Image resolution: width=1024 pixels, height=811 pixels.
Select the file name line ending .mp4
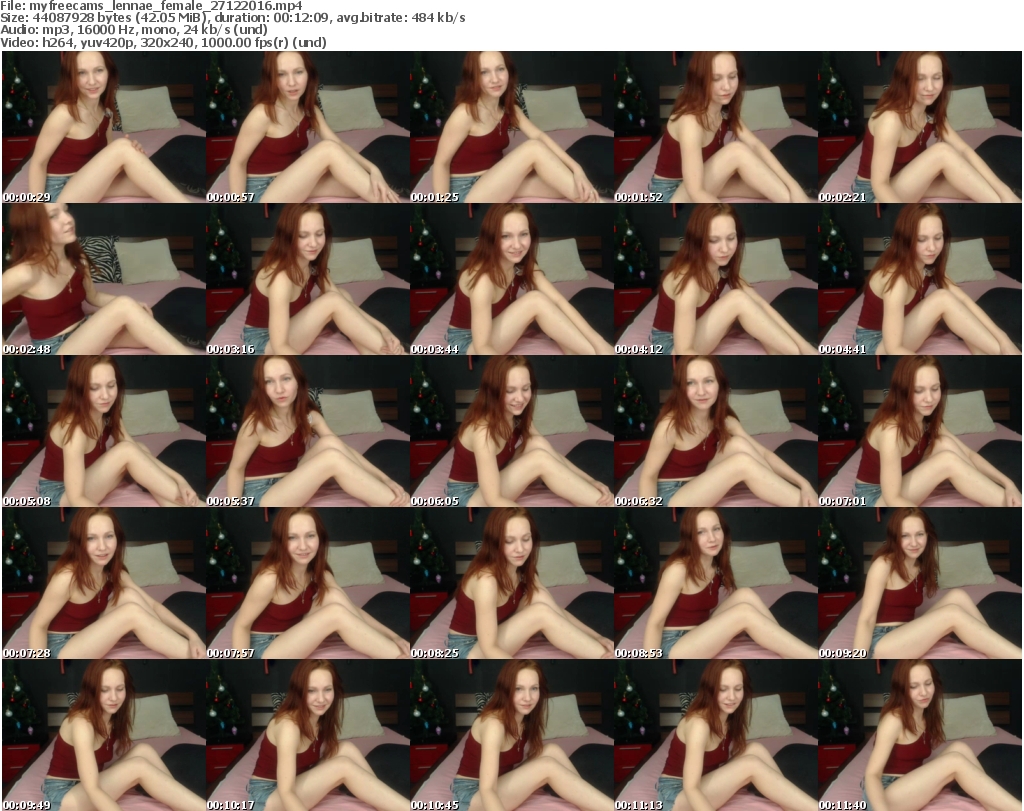(x=152, y=6)
